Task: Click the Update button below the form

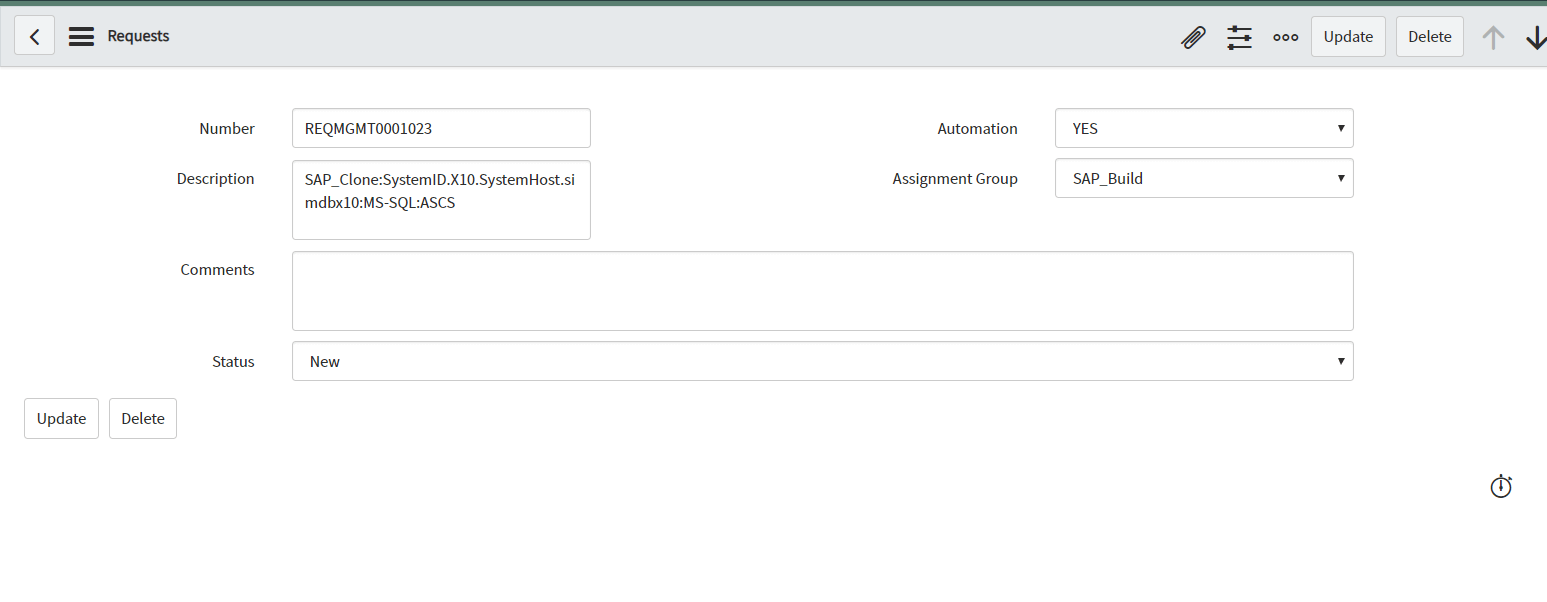Action: (61, 418)
